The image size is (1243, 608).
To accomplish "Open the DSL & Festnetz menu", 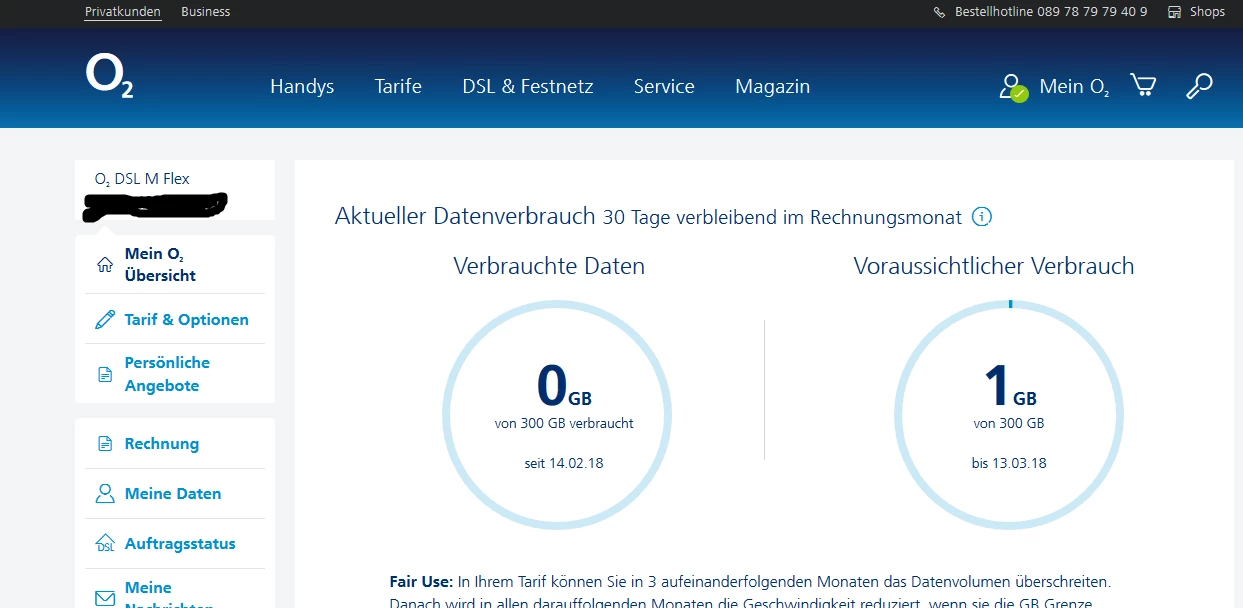I will pos(528,87).
